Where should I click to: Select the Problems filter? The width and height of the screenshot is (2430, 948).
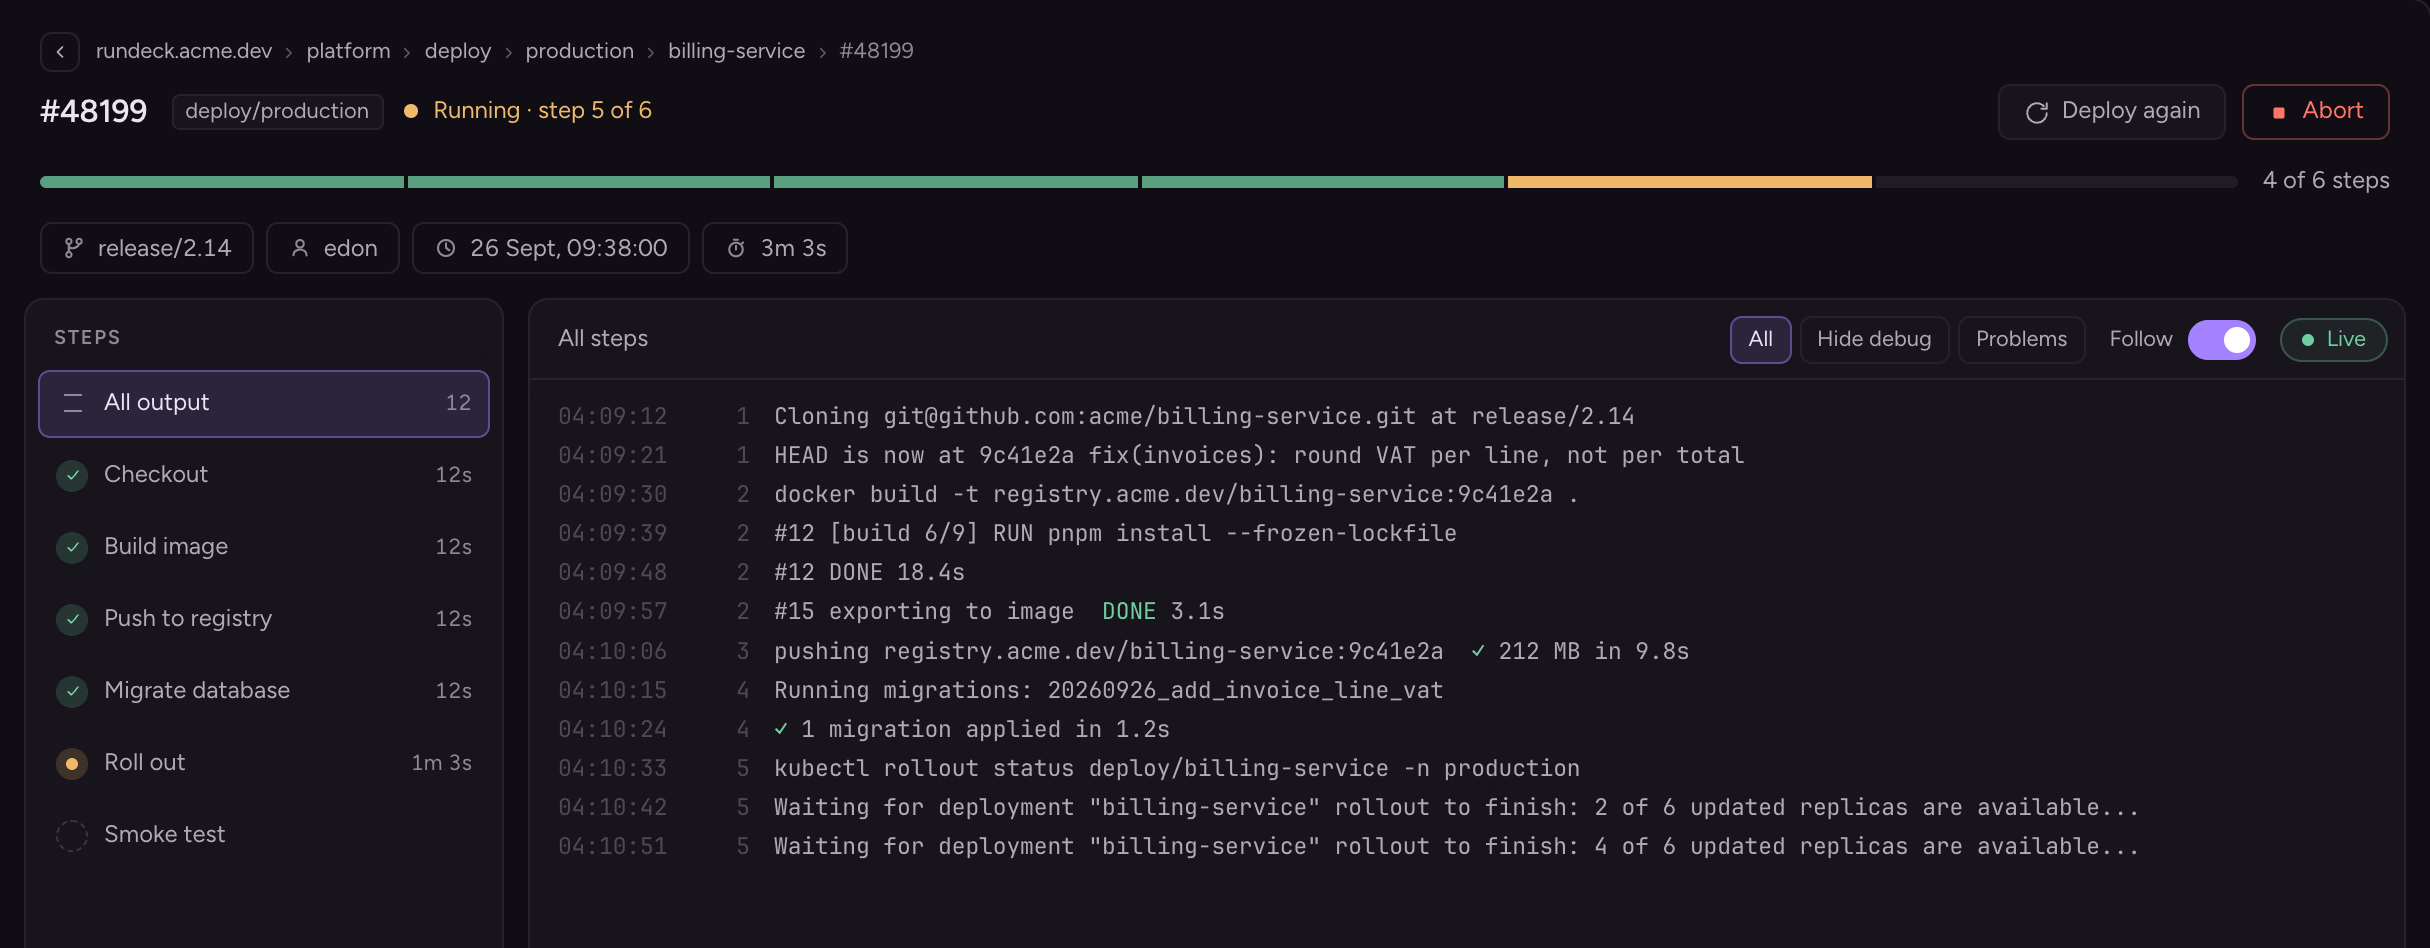point(2021,340)
